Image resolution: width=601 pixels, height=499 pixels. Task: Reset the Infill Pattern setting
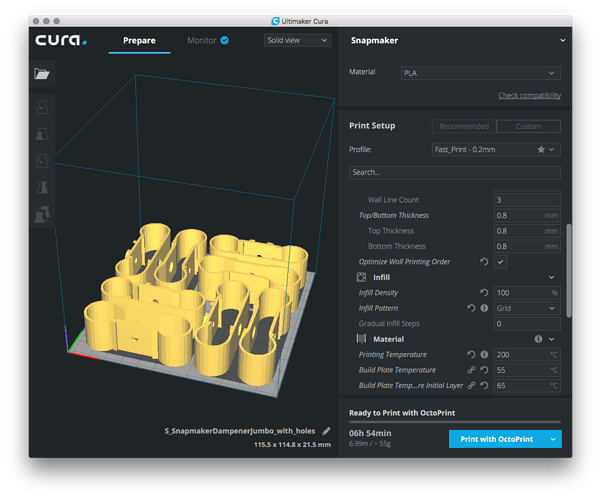point(471,308)
